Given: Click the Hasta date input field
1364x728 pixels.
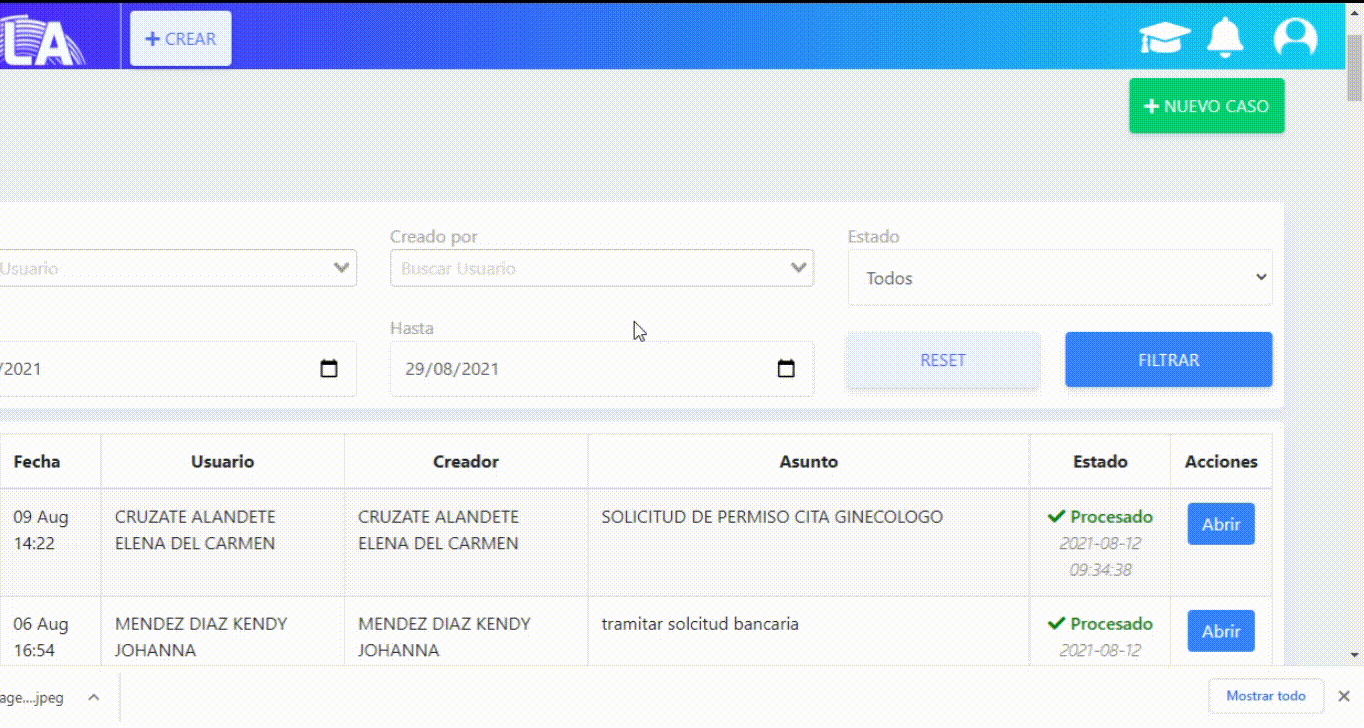Looking at the screenshot, I should pyautogui.click(x=580, y=369).
